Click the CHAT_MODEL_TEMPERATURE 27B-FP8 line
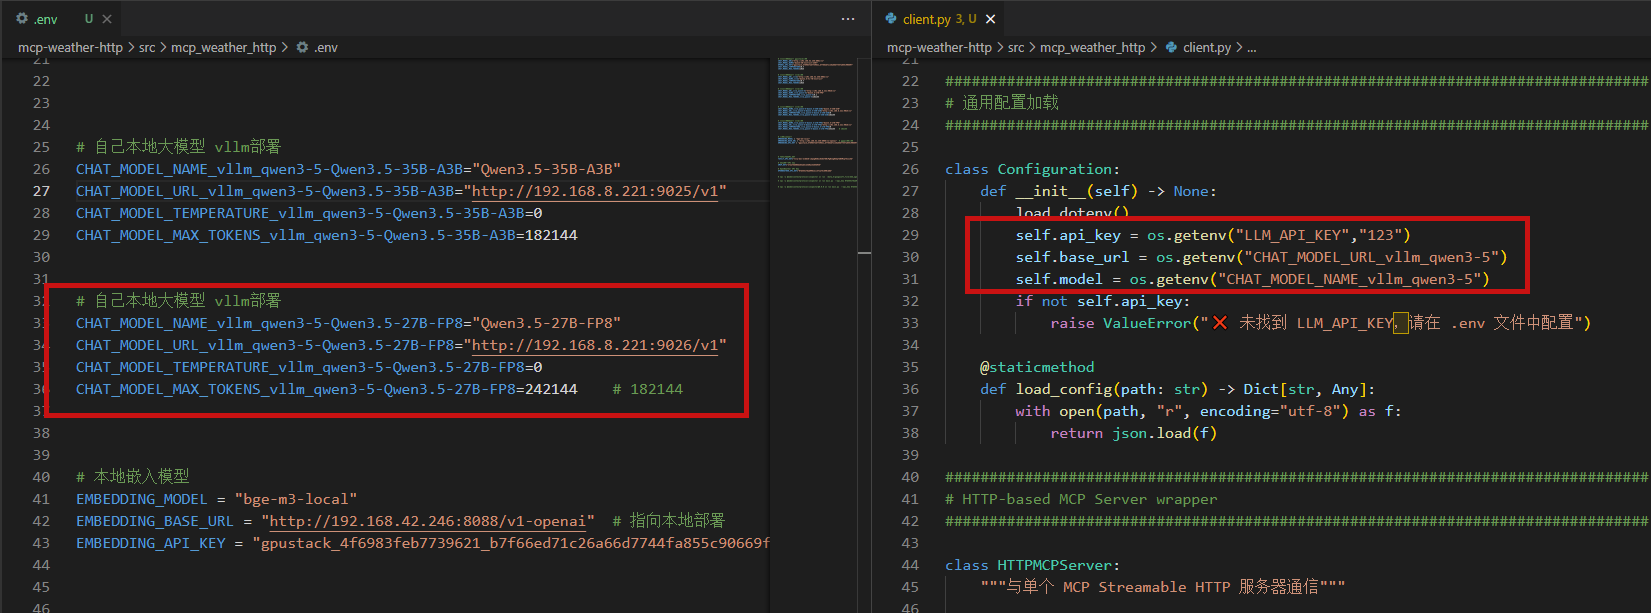 point(309,367)
